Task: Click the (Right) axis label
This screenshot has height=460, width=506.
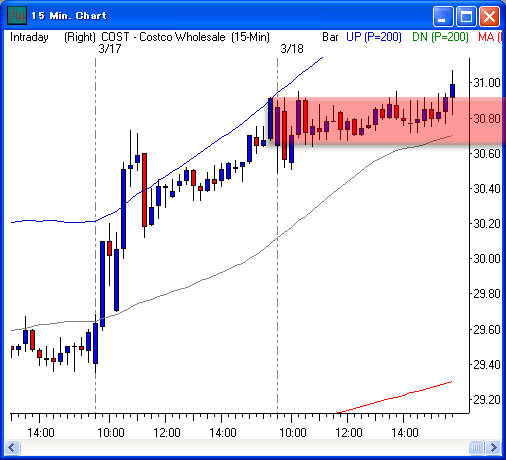Action: [80, 37]
